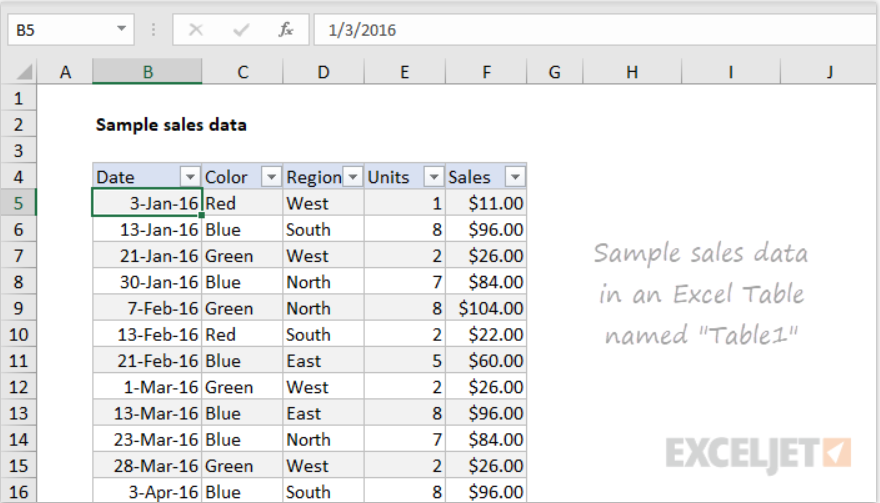Select the cell with 23-Mar-16

click(x=147, y=439)
